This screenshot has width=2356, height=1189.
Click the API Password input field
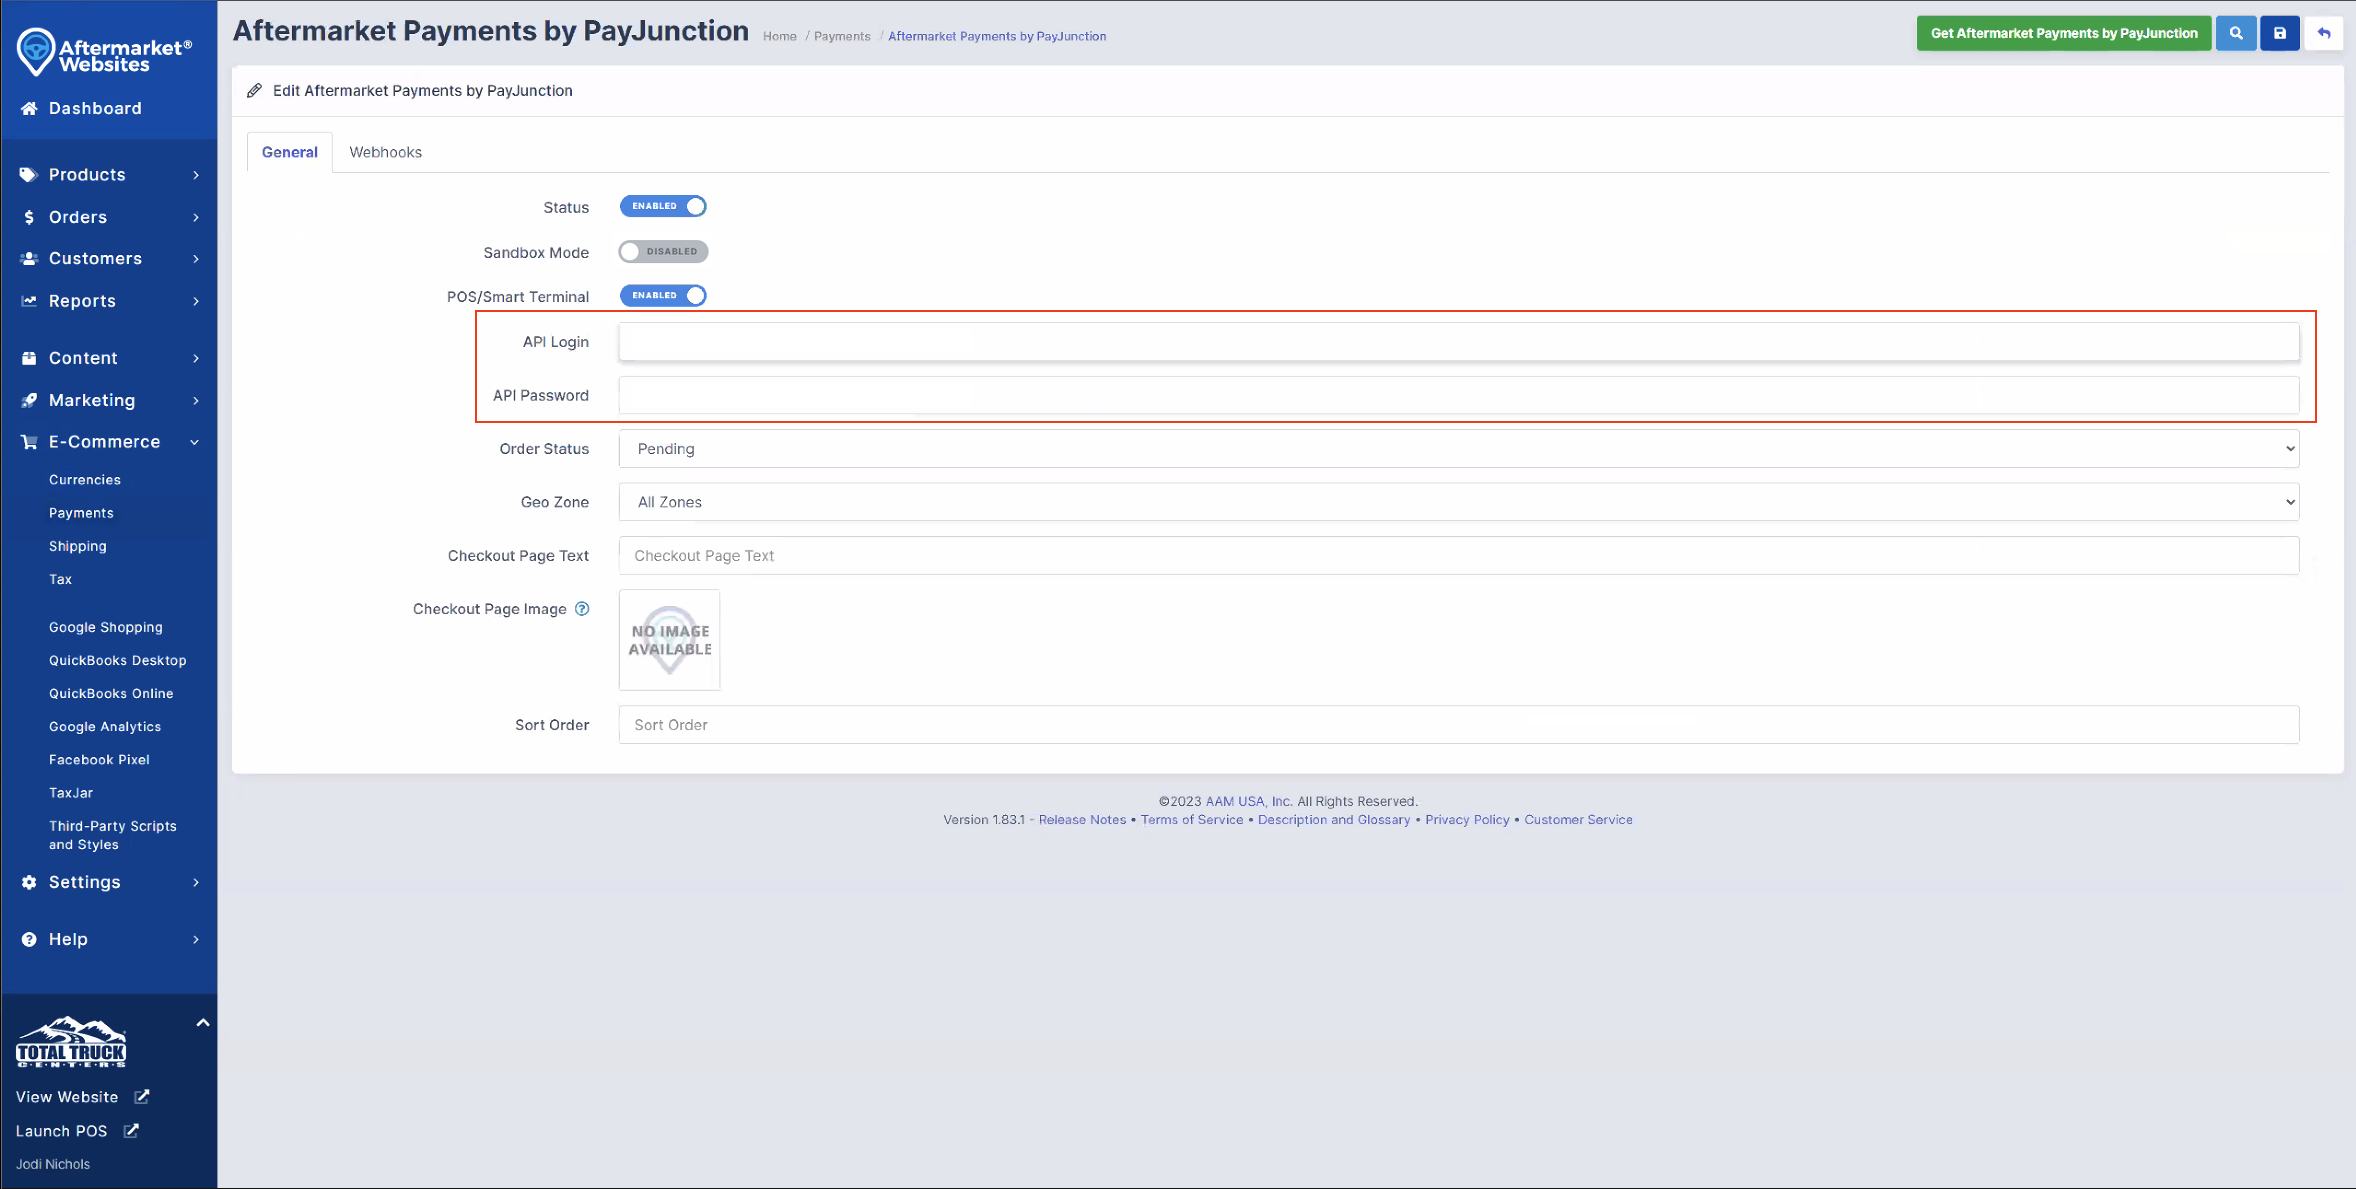(1459, 395)
